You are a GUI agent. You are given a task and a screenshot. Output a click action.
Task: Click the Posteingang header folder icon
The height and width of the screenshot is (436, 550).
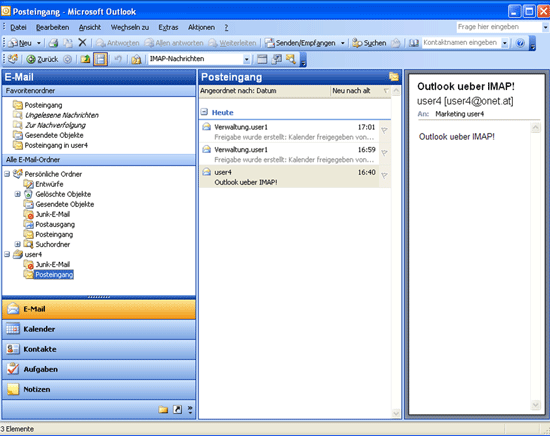(x=394, y=77)
